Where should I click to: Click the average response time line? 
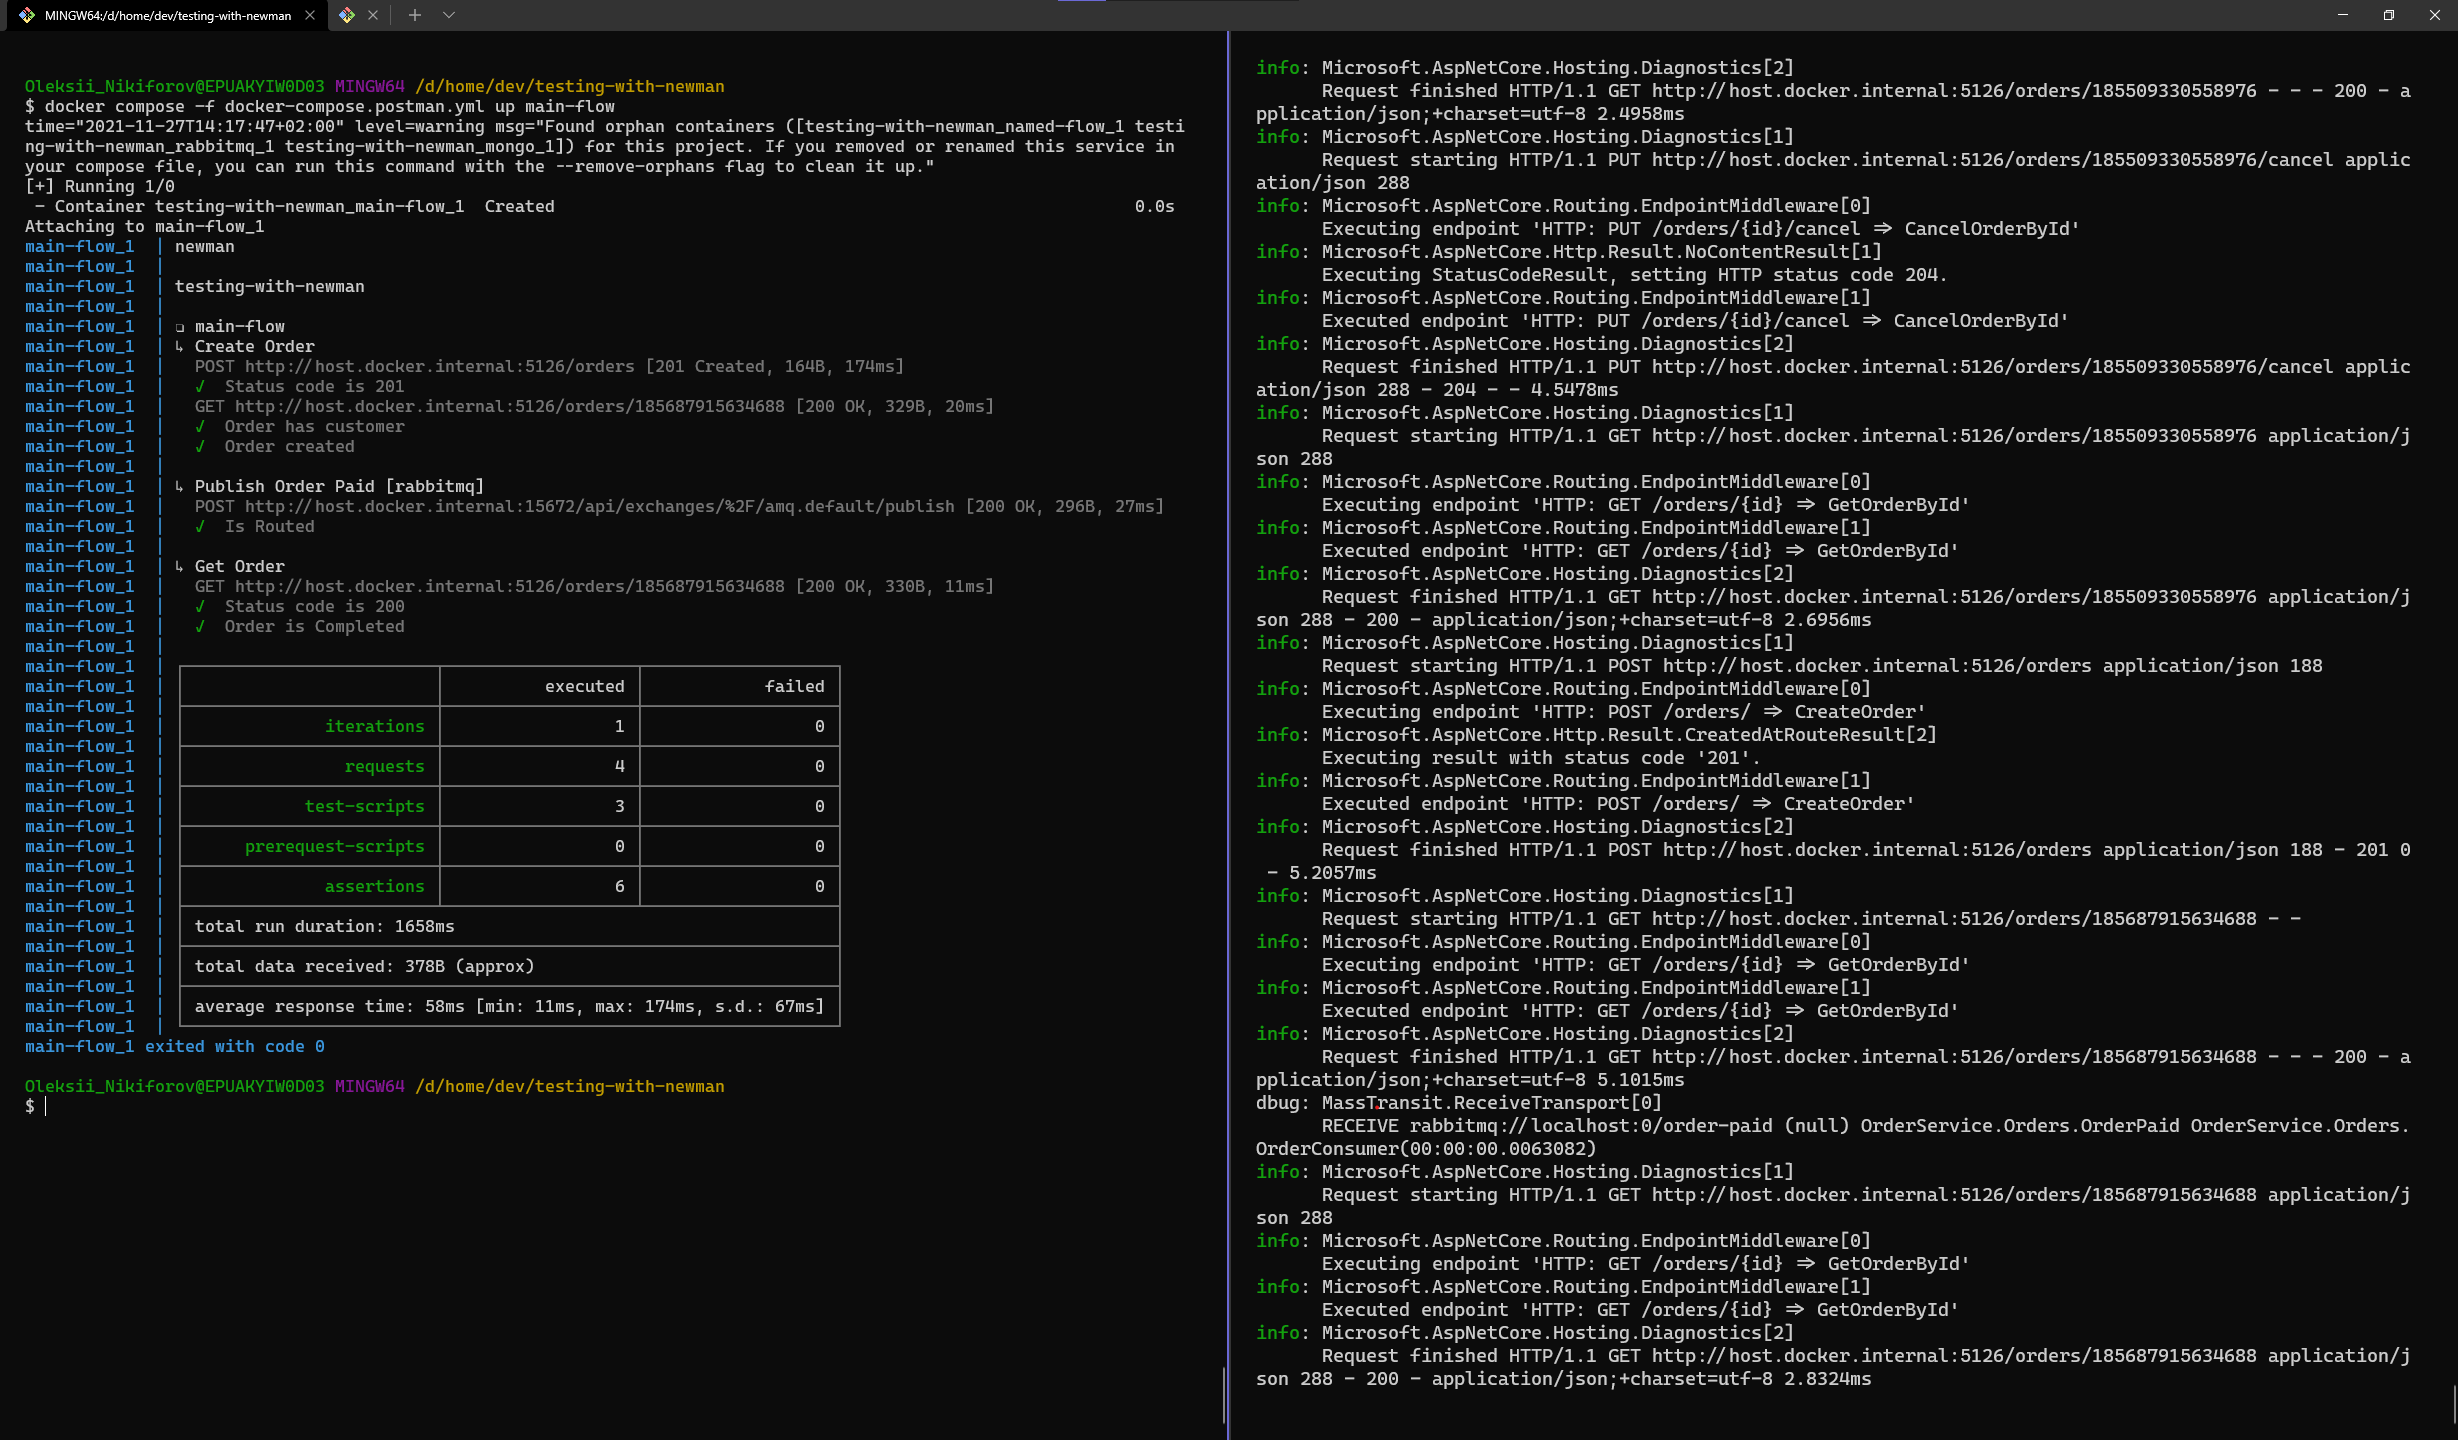509,1006
